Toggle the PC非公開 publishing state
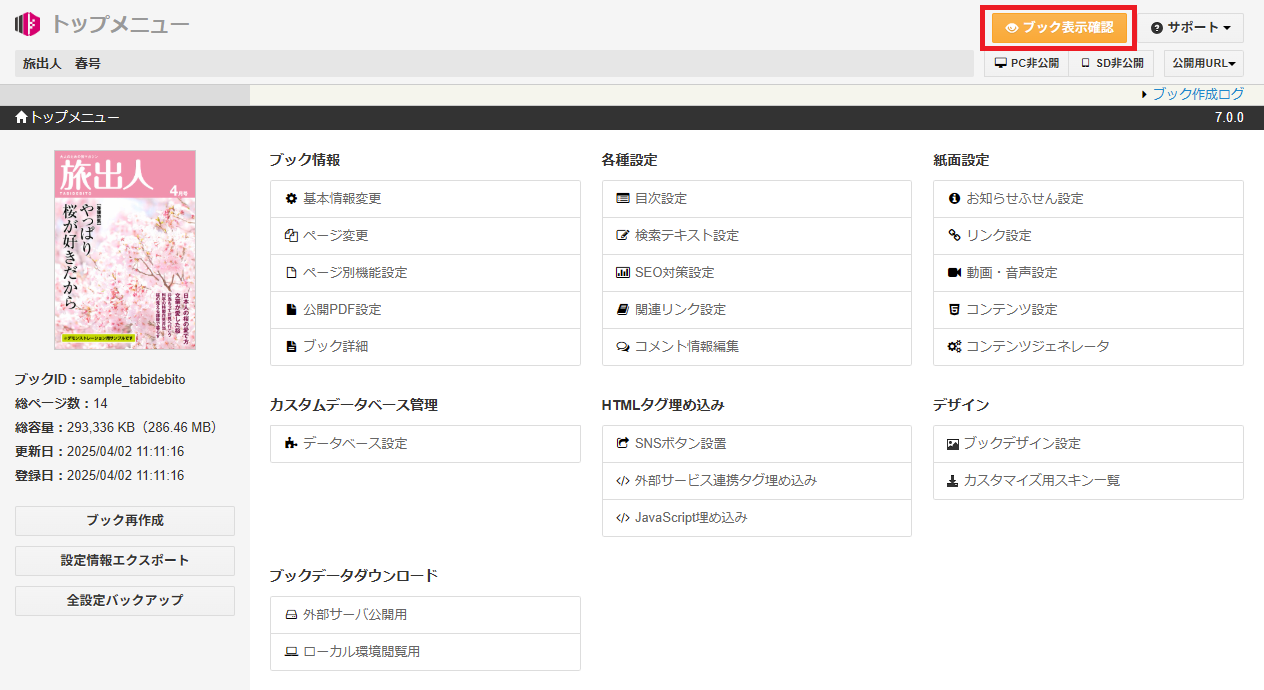 (x=1025, y=62)
